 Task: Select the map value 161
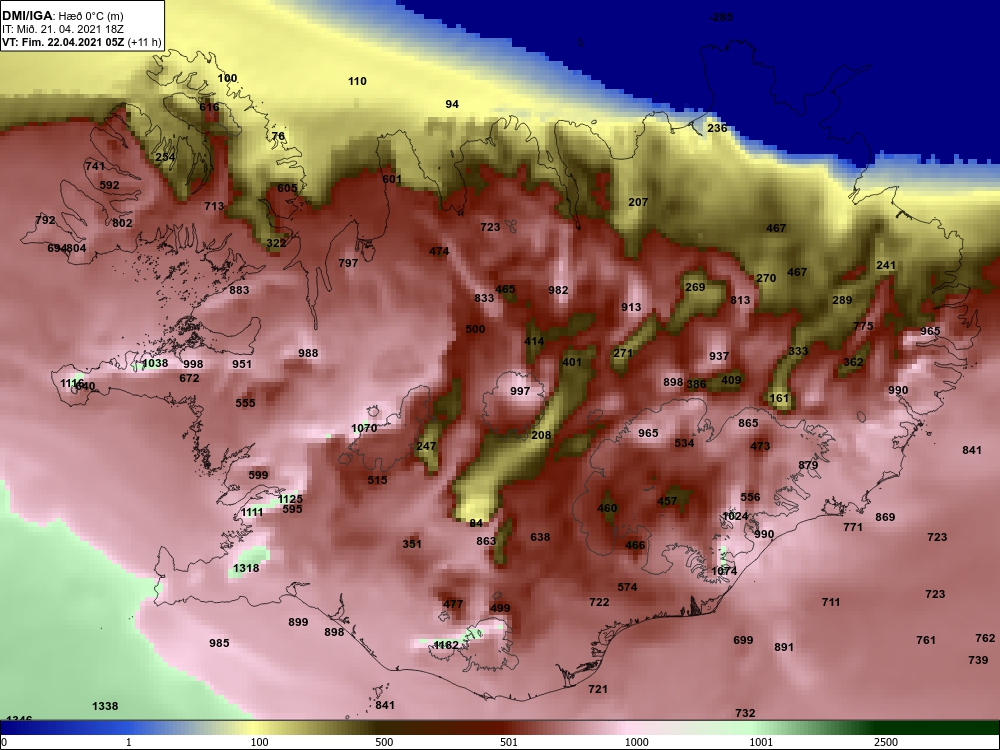pyautogui.click(x=779, y=399)
